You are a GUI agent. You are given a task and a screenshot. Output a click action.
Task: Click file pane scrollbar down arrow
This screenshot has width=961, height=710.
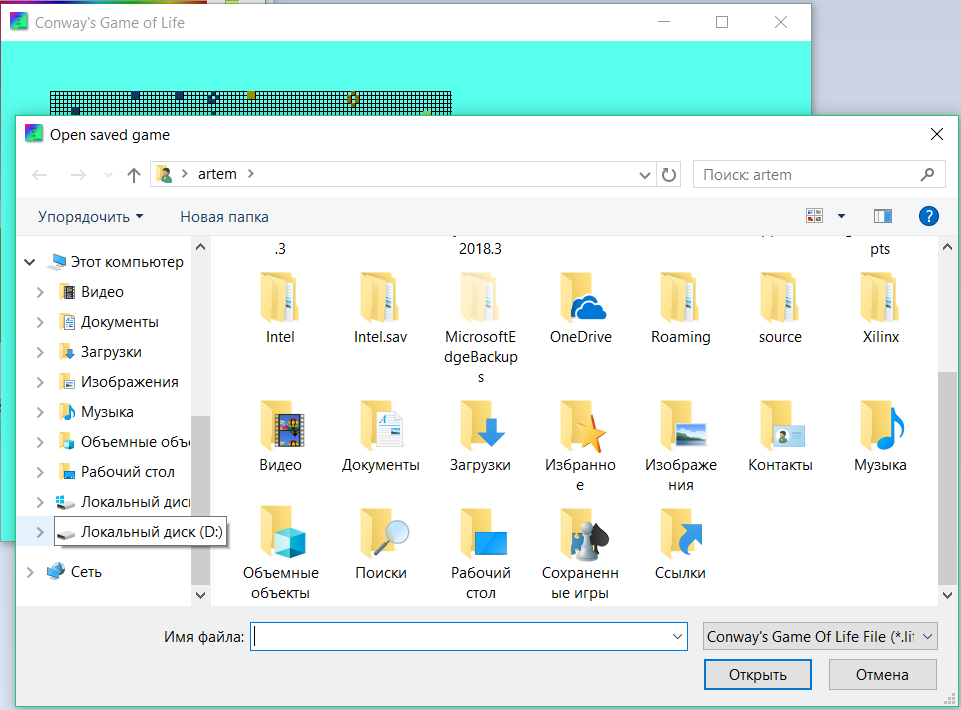tap(947, 595)
